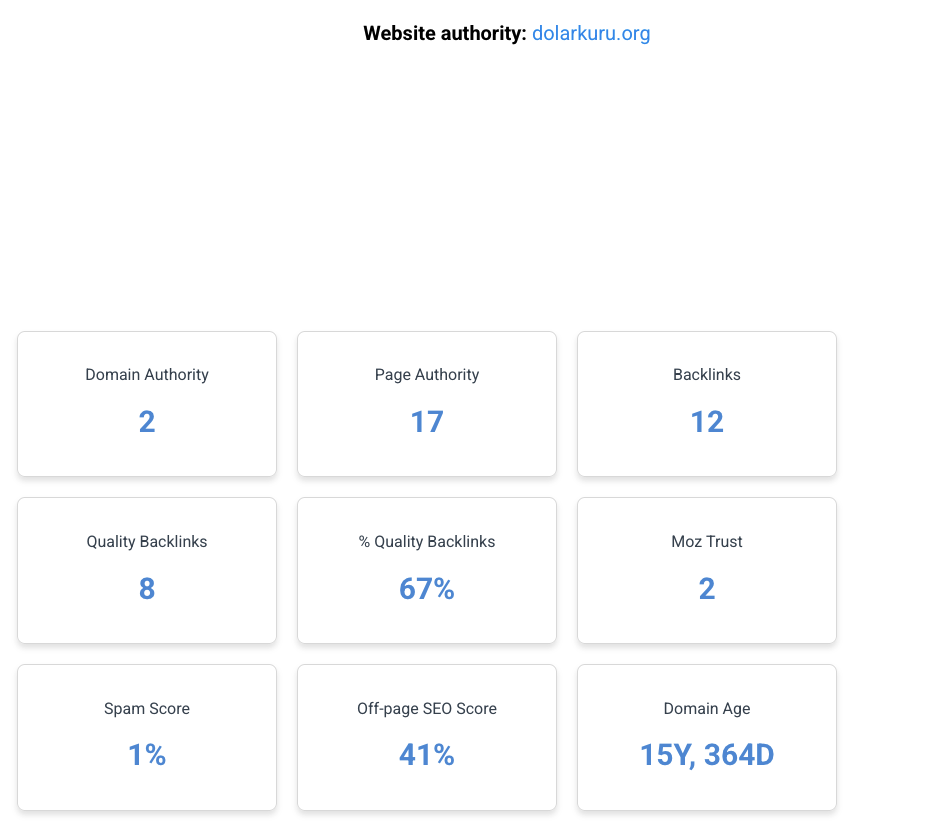This screenshot has height=839, width=936.
Task: Click the Domain Authority card
Action: click(x=147, y=404)
